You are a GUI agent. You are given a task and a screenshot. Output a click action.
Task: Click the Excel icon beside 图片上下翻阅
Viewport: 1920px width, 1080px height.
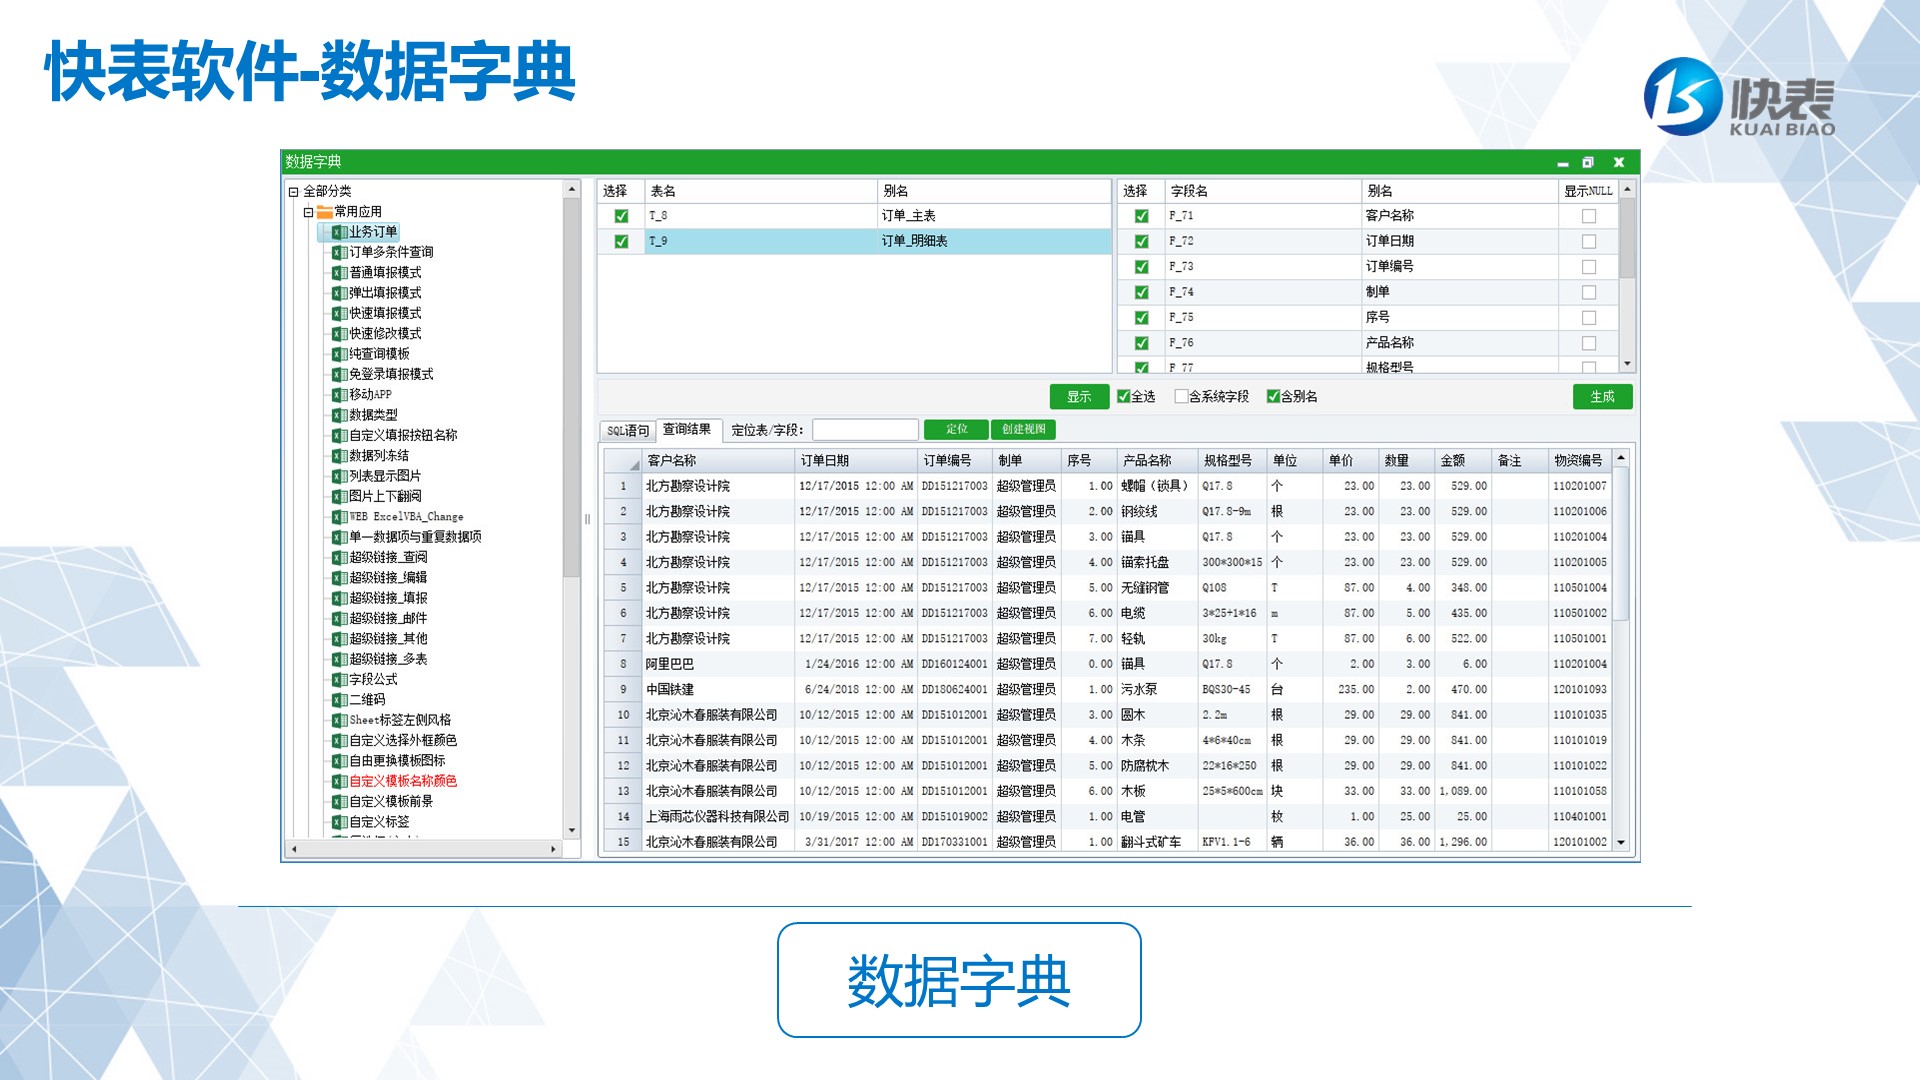[339, 496]
